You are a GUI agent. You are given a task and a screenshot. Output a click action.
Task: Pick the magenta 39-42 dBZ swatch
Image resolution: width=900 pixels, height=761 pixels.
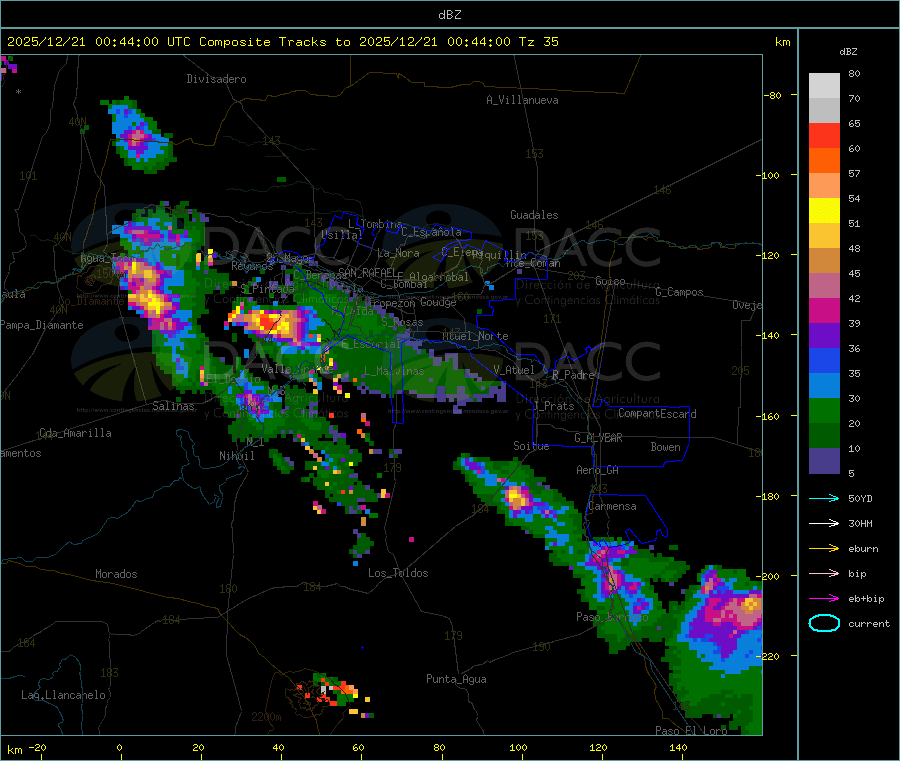coord(824,310)
